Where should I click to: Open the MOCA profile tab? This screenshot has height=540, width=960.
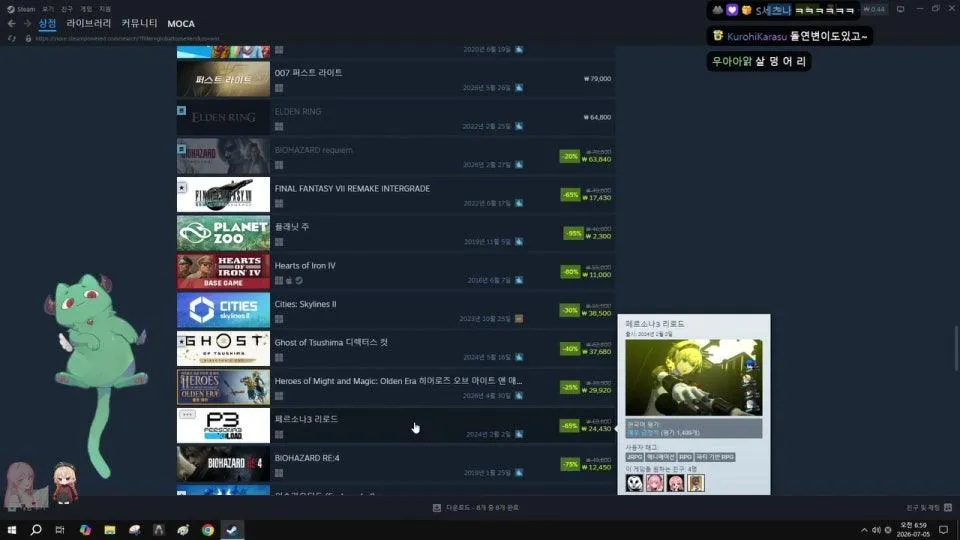tap(181, 24)
